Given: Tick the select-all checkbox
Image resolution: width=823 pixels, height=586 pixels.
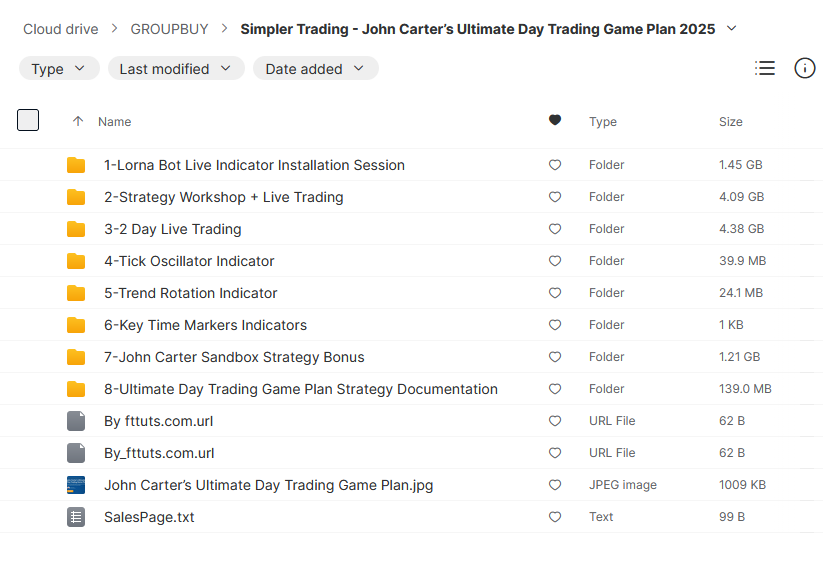Looking at the screenshot, I should [28, 121].
